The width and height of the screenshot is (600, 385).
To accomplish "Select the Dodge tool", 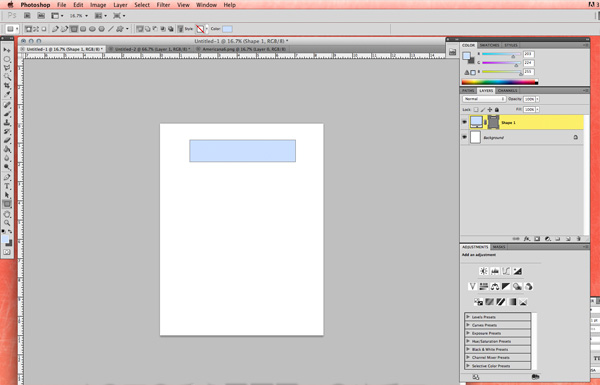I will (x=7, y=167).
